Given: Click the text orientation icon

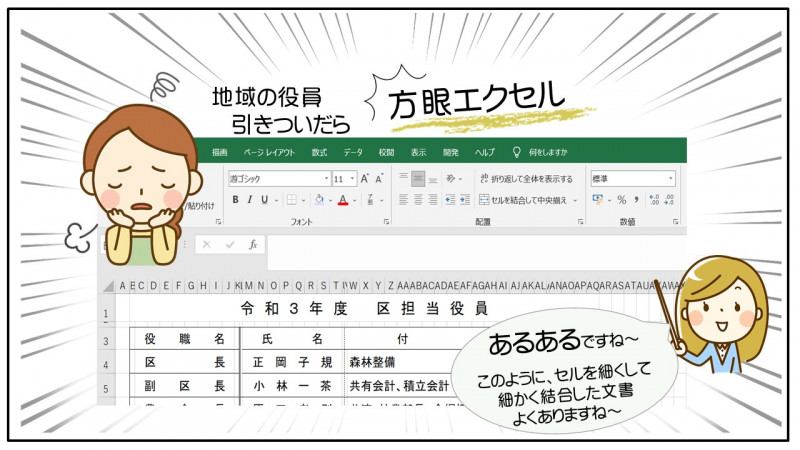Looking at the screenshot, I should pyautogui.click(x=451, y=178).
